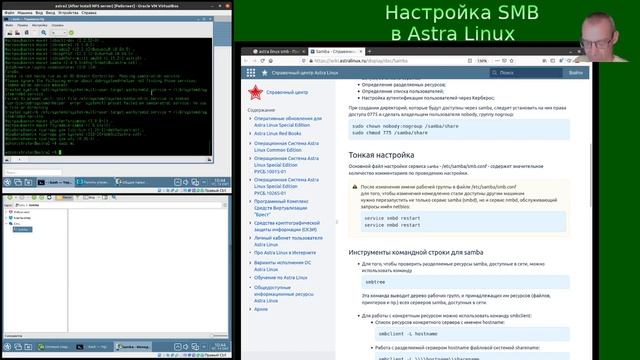640x360 pixels.
Task: Expand 'Личный кабинет пользователя Astra Linux'
Action: click(x=250, y=238)
